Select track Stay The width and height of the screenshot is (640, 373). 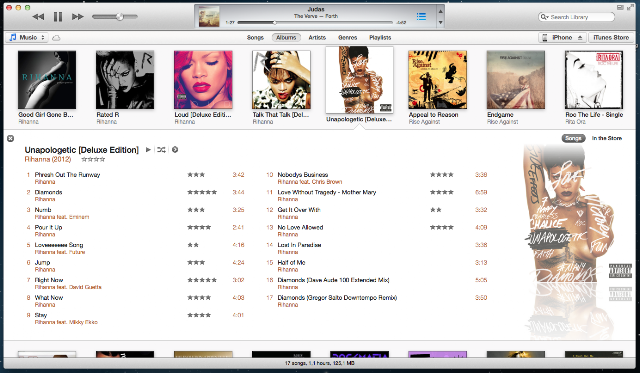[41, 315]
